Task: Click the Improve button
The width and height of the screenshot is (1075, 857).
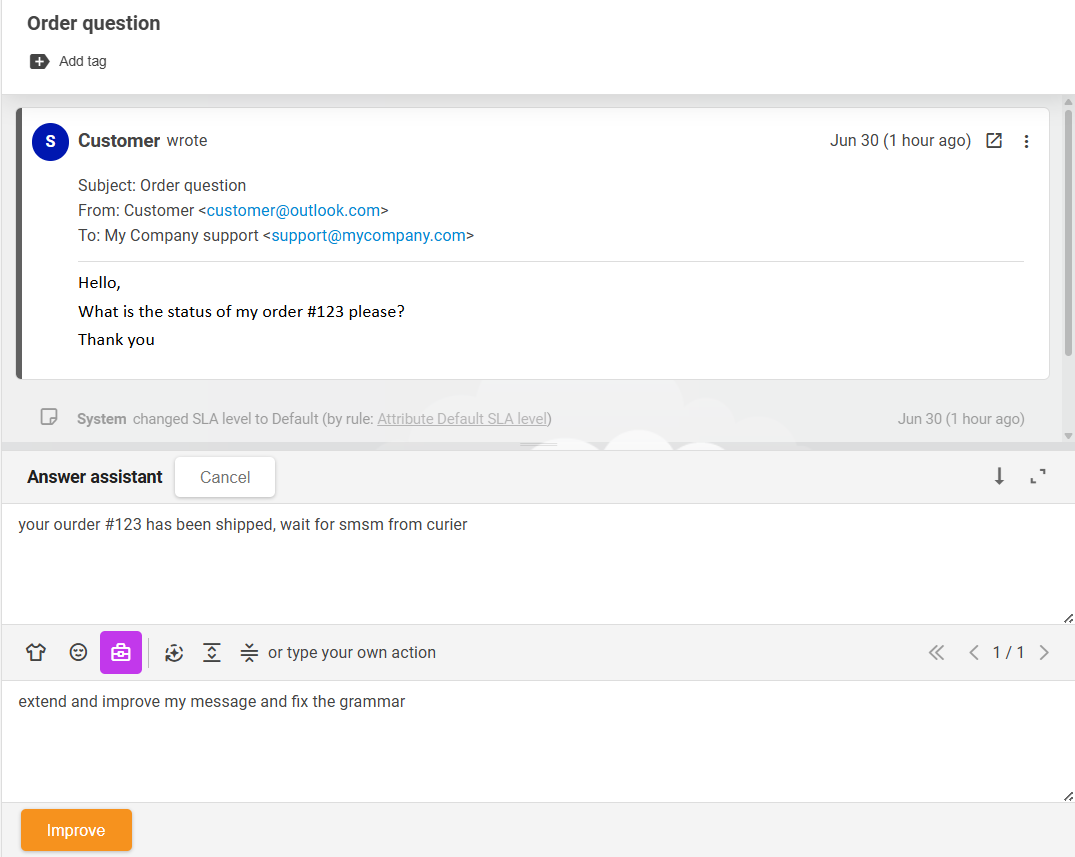Action: tap(76, 830)
